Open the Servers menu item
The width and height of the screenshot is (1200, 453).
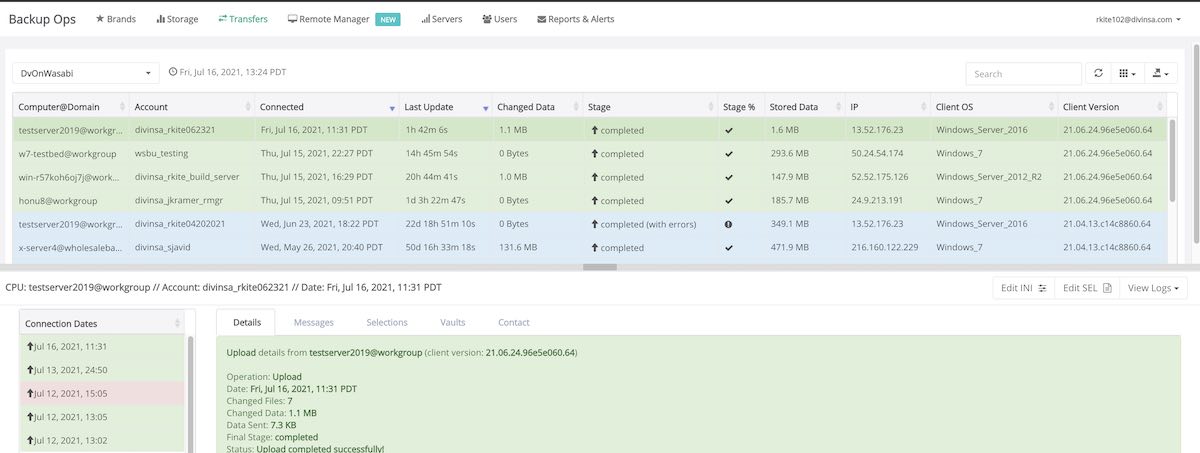(x=441, y=19)
